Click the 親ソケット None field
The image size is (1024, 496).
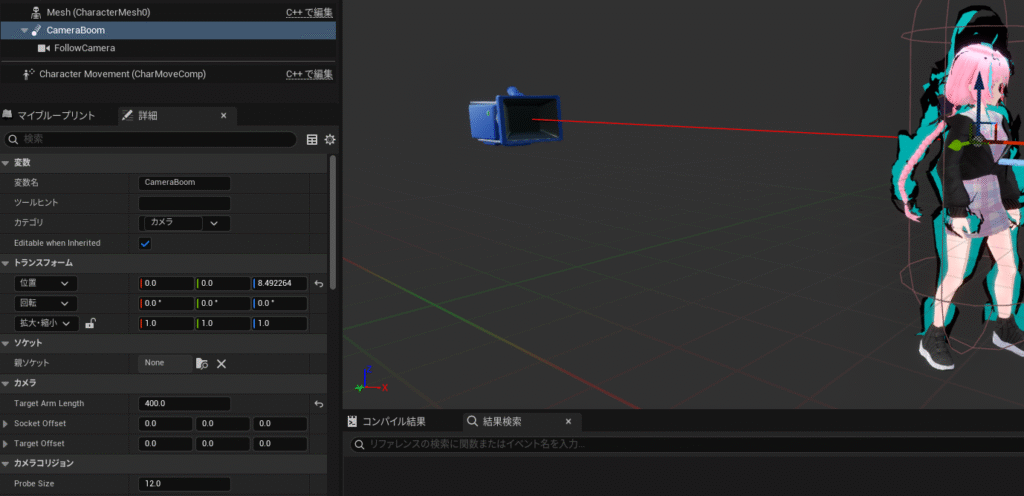tap(165, 363)
